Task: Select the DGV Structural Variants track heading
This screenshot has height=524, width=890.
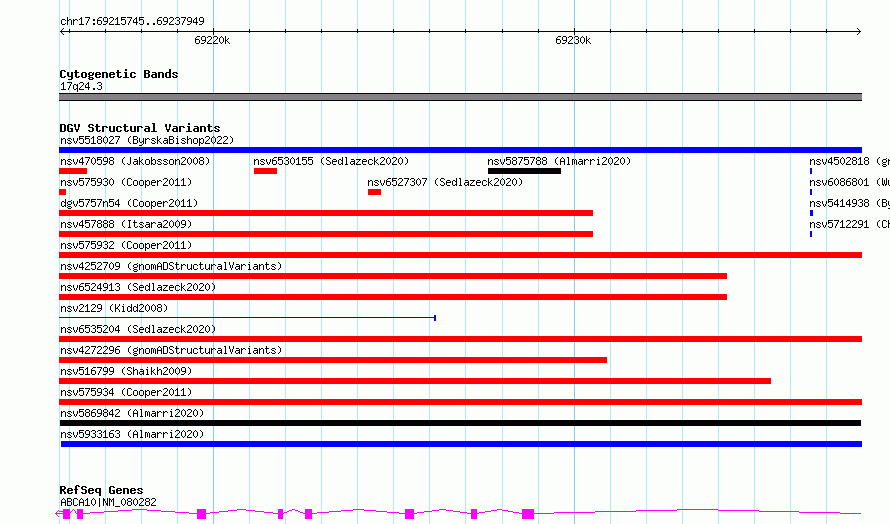Action: (140, 128)
